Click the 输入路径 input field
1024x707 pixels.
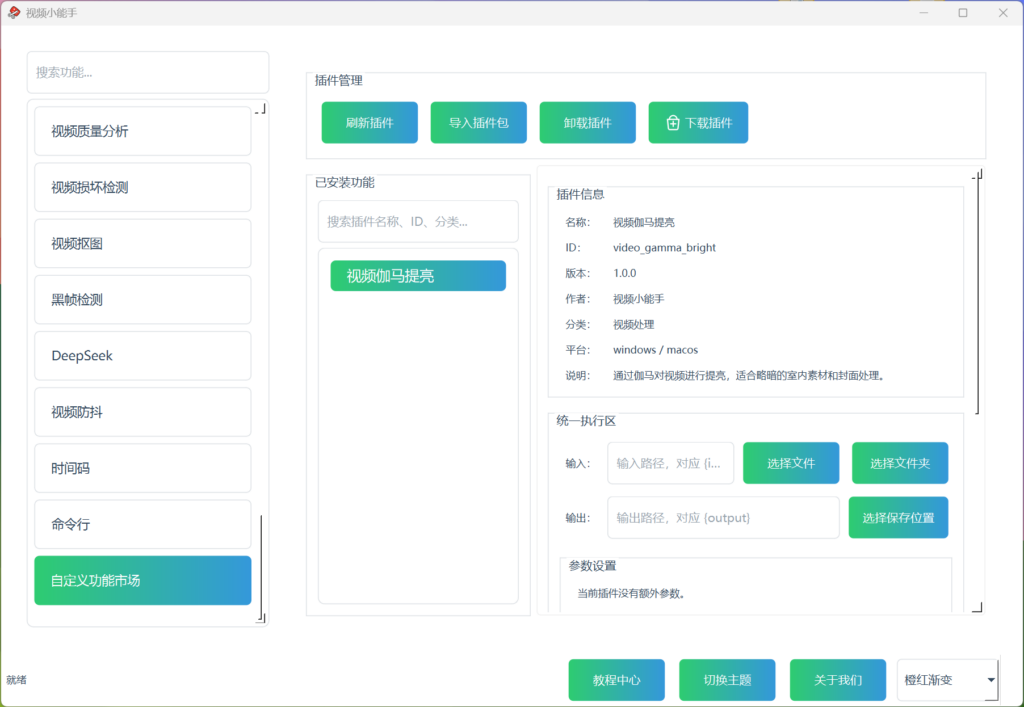point(671,463)
